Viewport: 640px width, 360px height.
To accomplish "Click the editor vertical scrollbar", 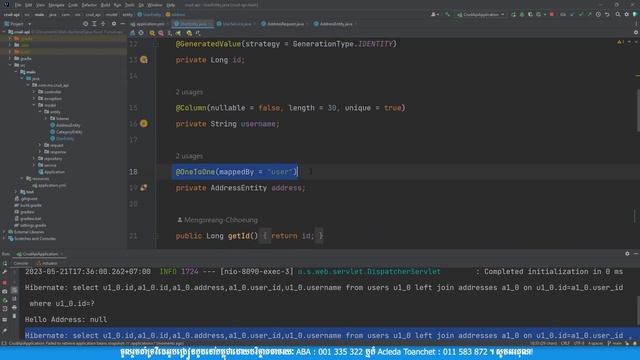I will [x=638, y=110].
